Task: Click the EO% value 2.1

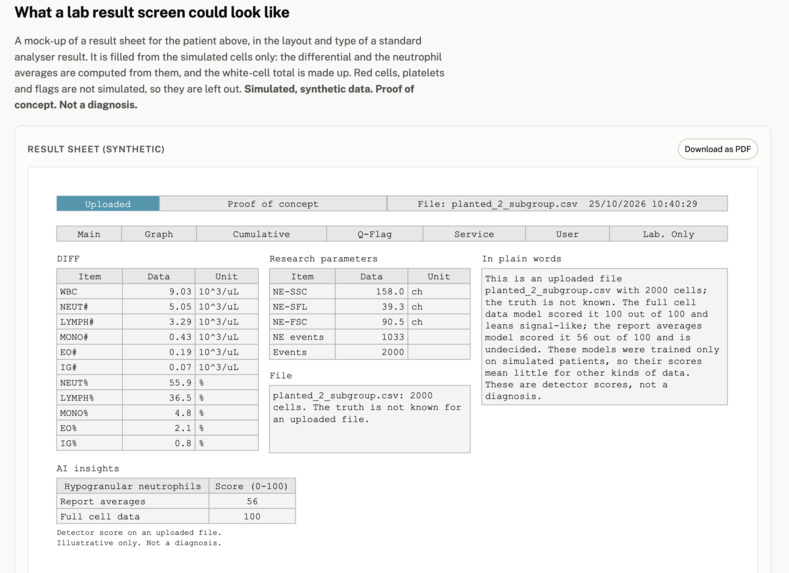Action: point(159,428)
